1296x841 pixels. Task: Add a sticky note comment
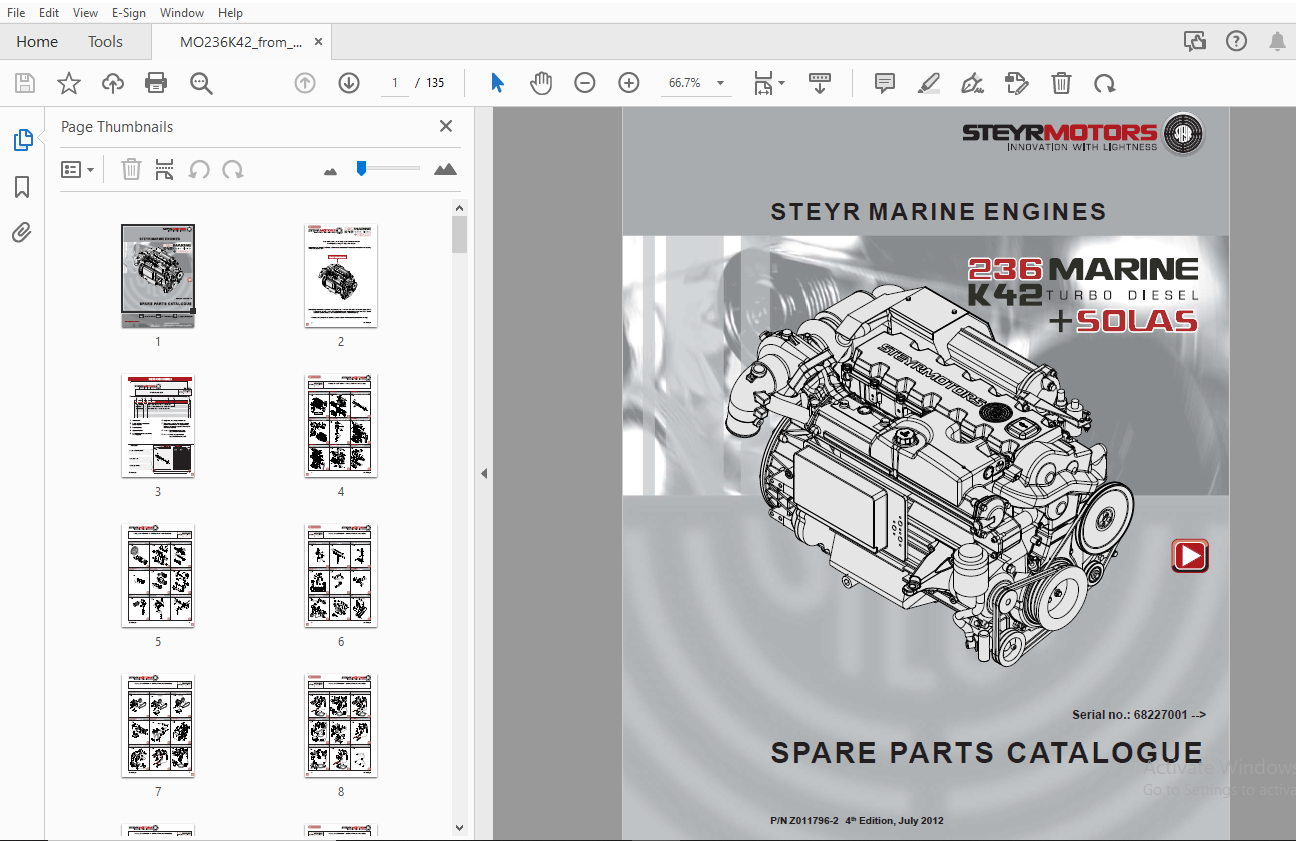[x=884, y=83]
